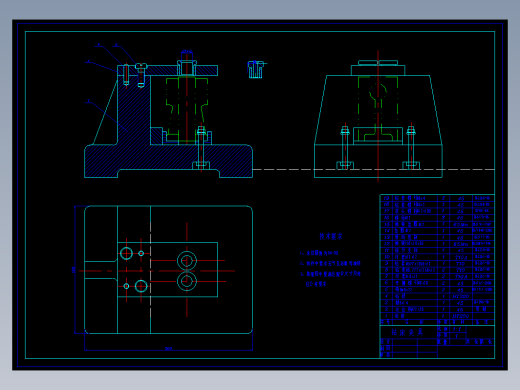The image size is (520, 390).
Task: Click the 1:1 scale cell in title block
Action: [x=458, y=329]
